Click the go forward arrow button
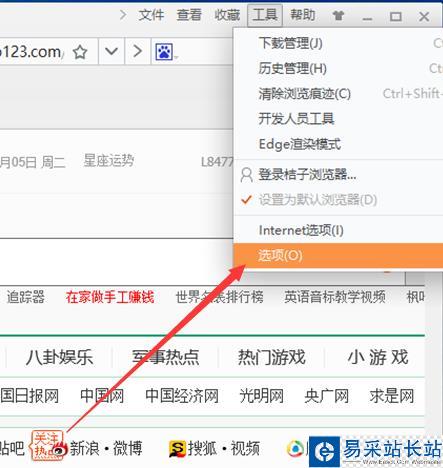The height and width of the screenshot is (468, 443). 137,51
